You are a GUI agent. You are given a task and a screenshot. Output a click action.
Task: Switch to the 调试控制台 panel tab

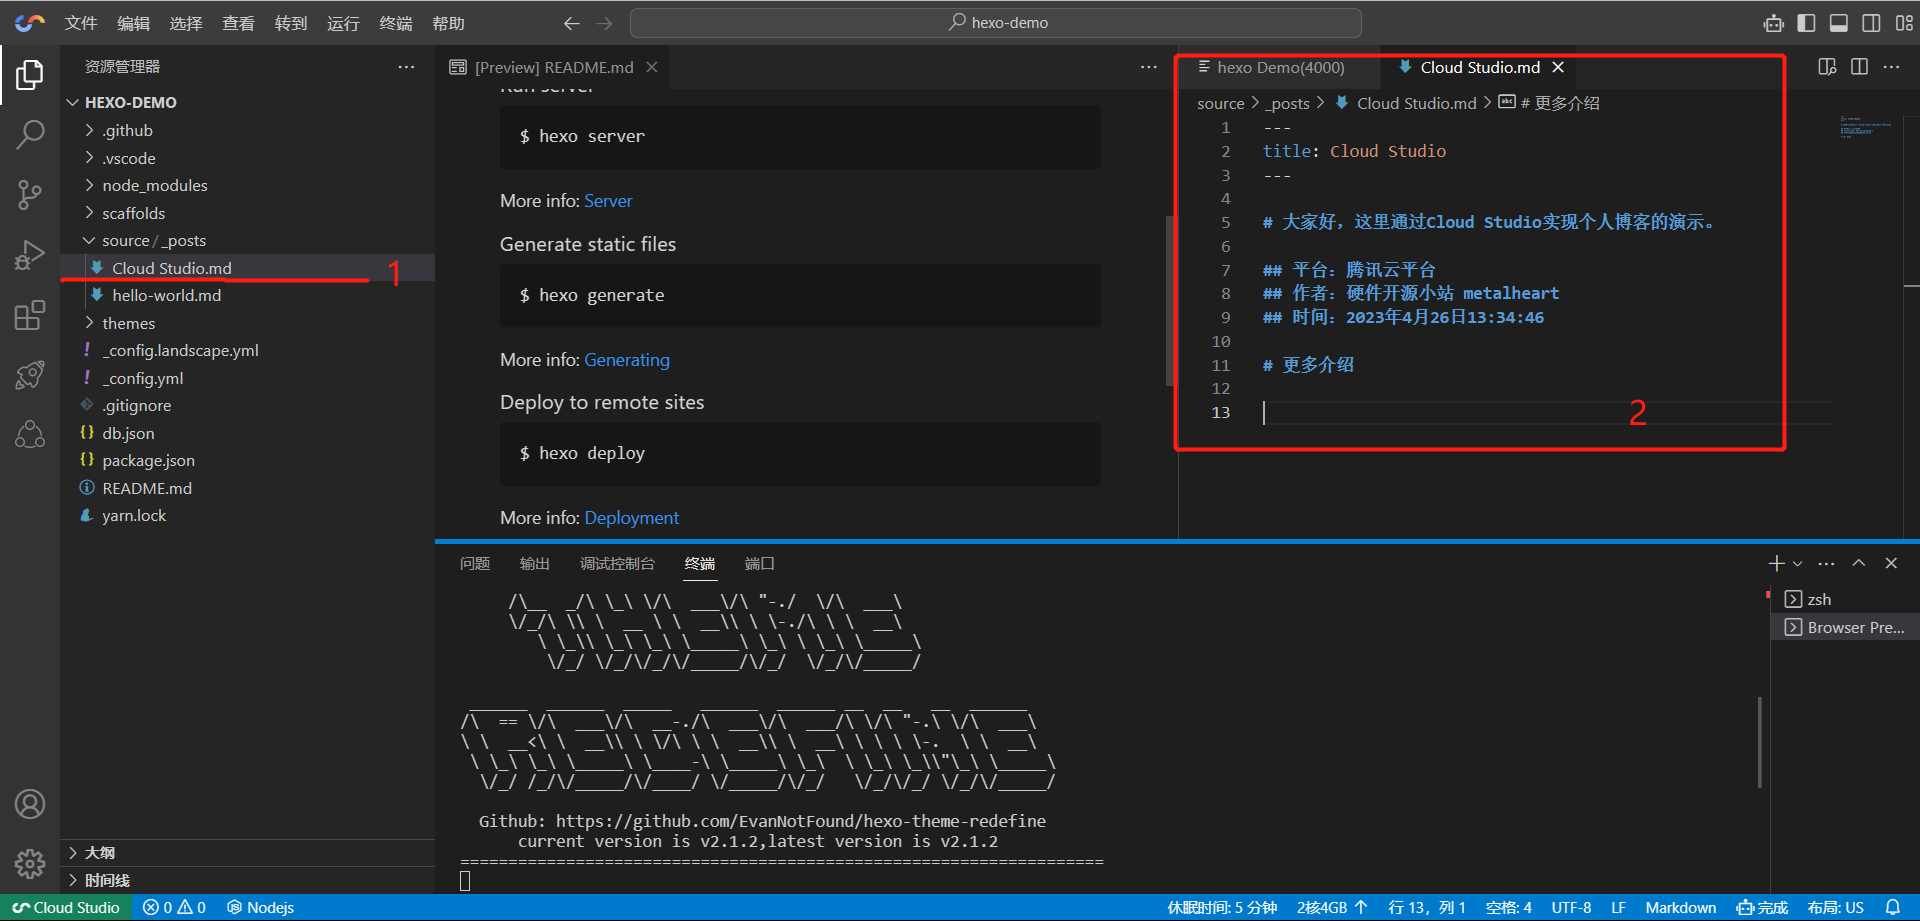[x=617, y=564]
